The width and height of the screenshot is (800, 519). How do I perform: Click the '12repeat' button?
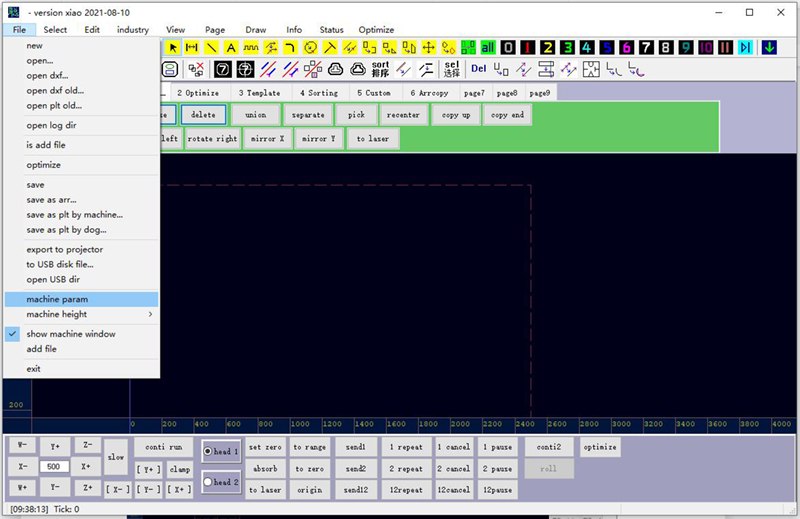pos(406,490)
